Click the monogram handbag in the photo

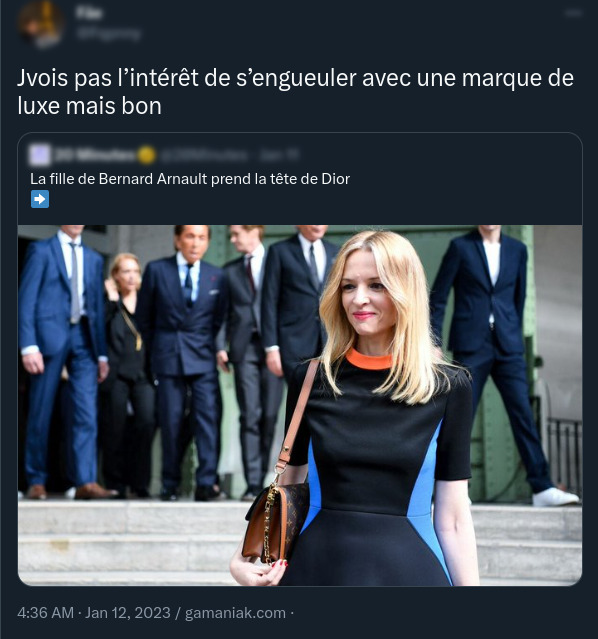coord(276,522)
